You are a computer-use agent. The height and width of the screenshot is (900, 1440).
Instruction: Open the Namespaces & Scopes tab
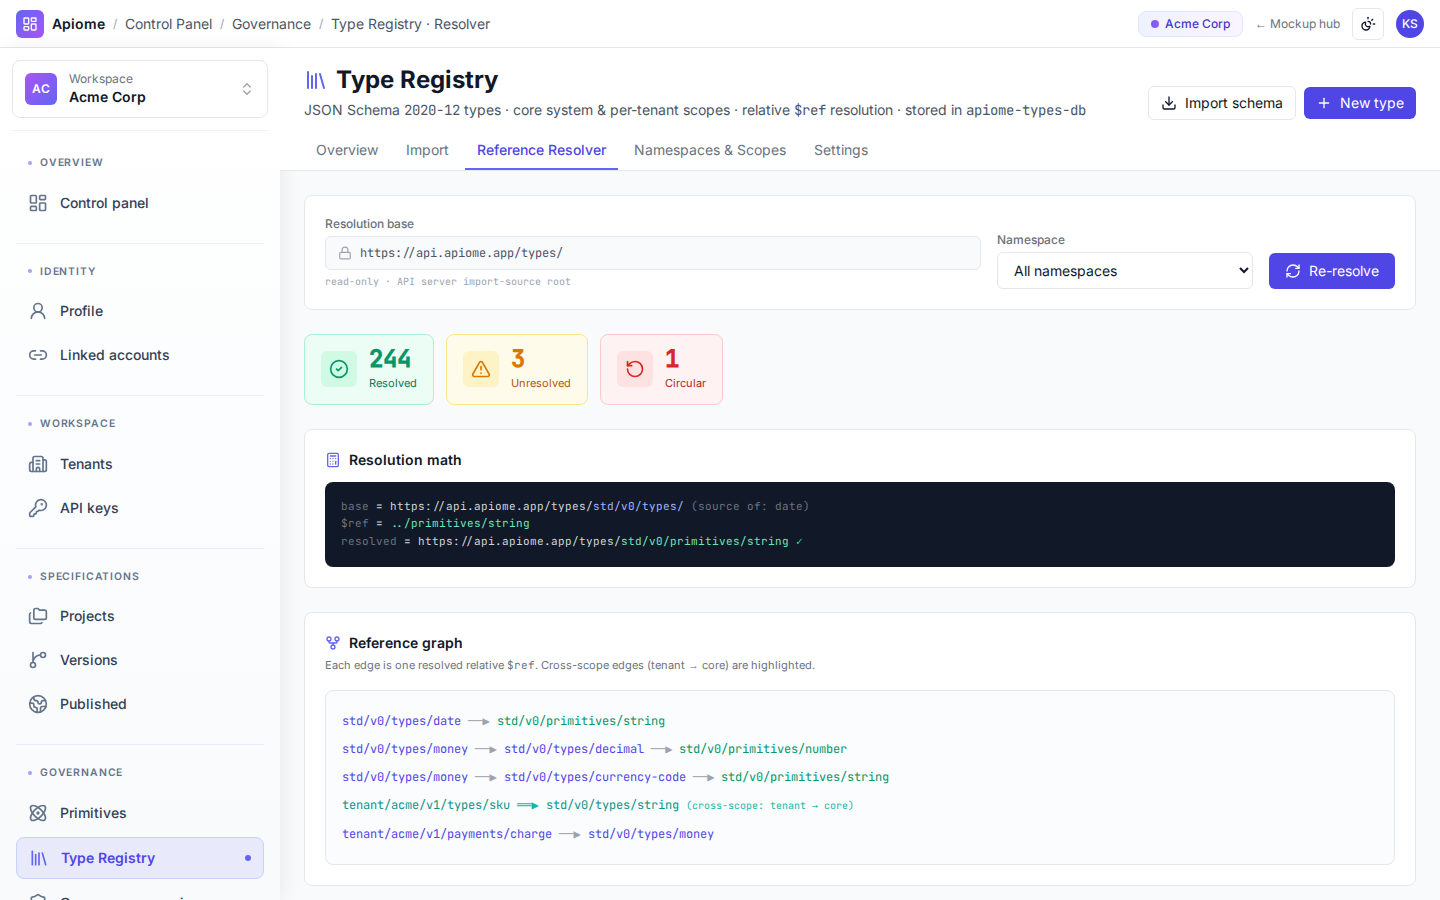click(x=710, y=150)
